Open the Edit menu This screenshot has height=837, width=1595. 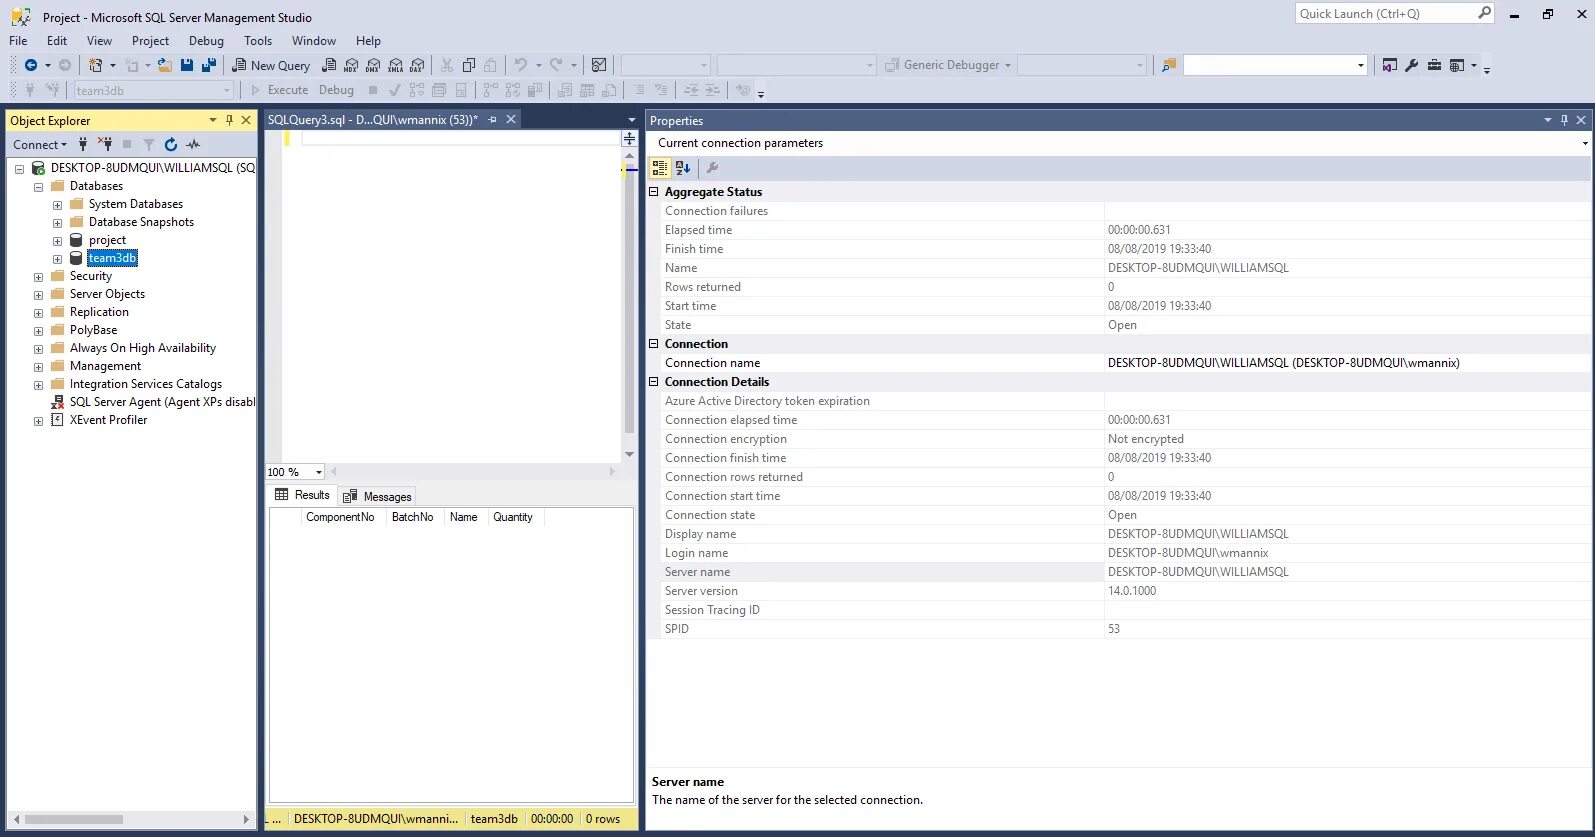[57, 41]
